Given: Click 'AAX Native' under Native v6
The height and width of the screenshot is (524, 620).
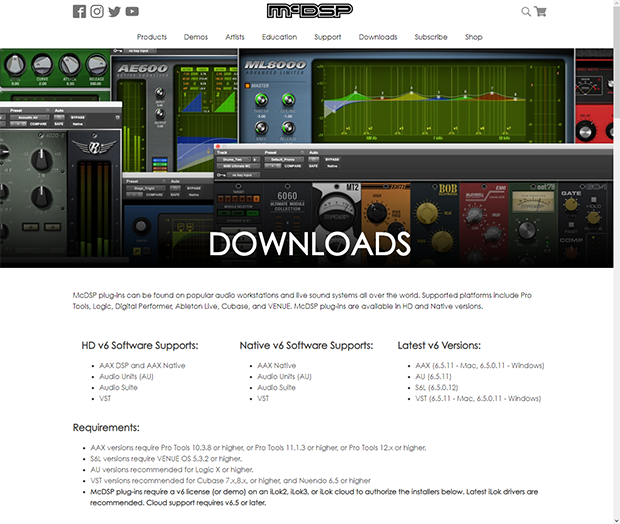Looking at the screenshot, I should [277, 365].
